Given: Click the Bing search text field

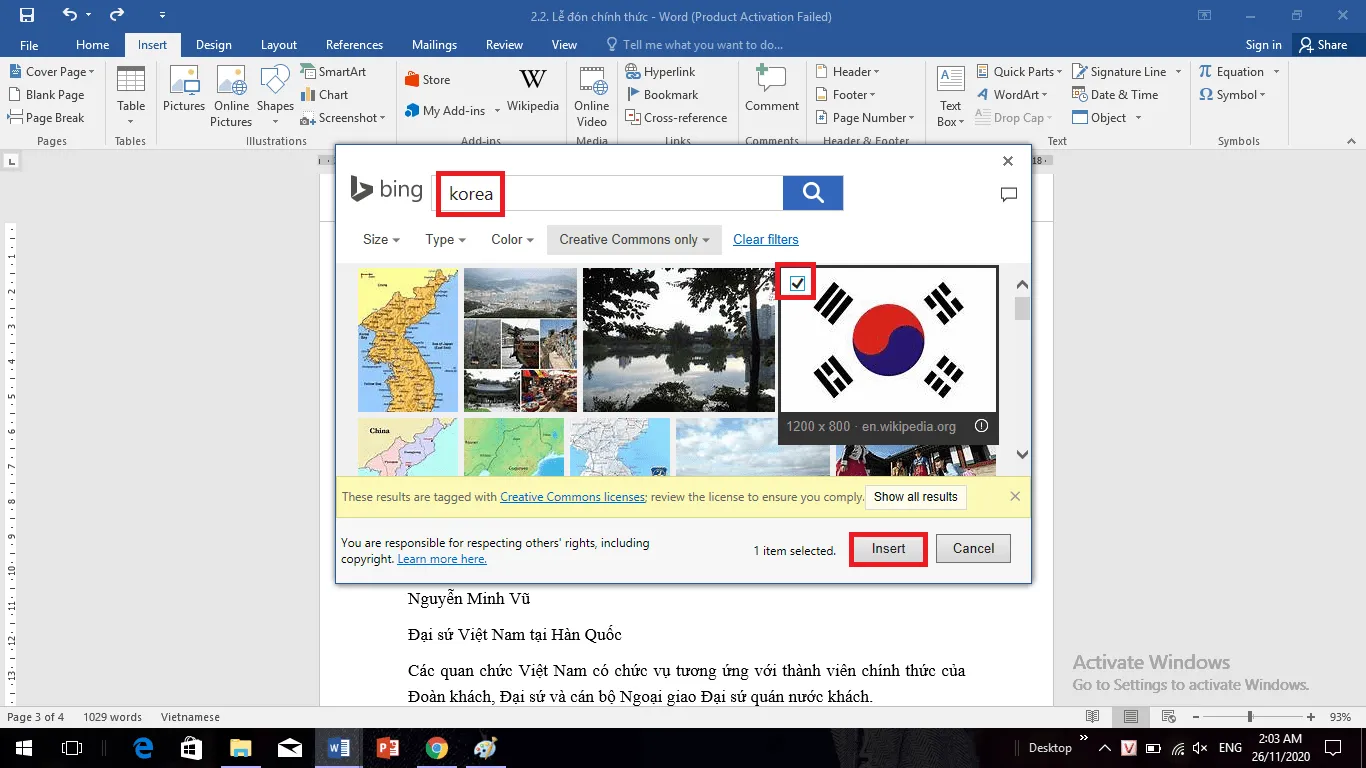Looking at the screenshot, I should (609, 193).
